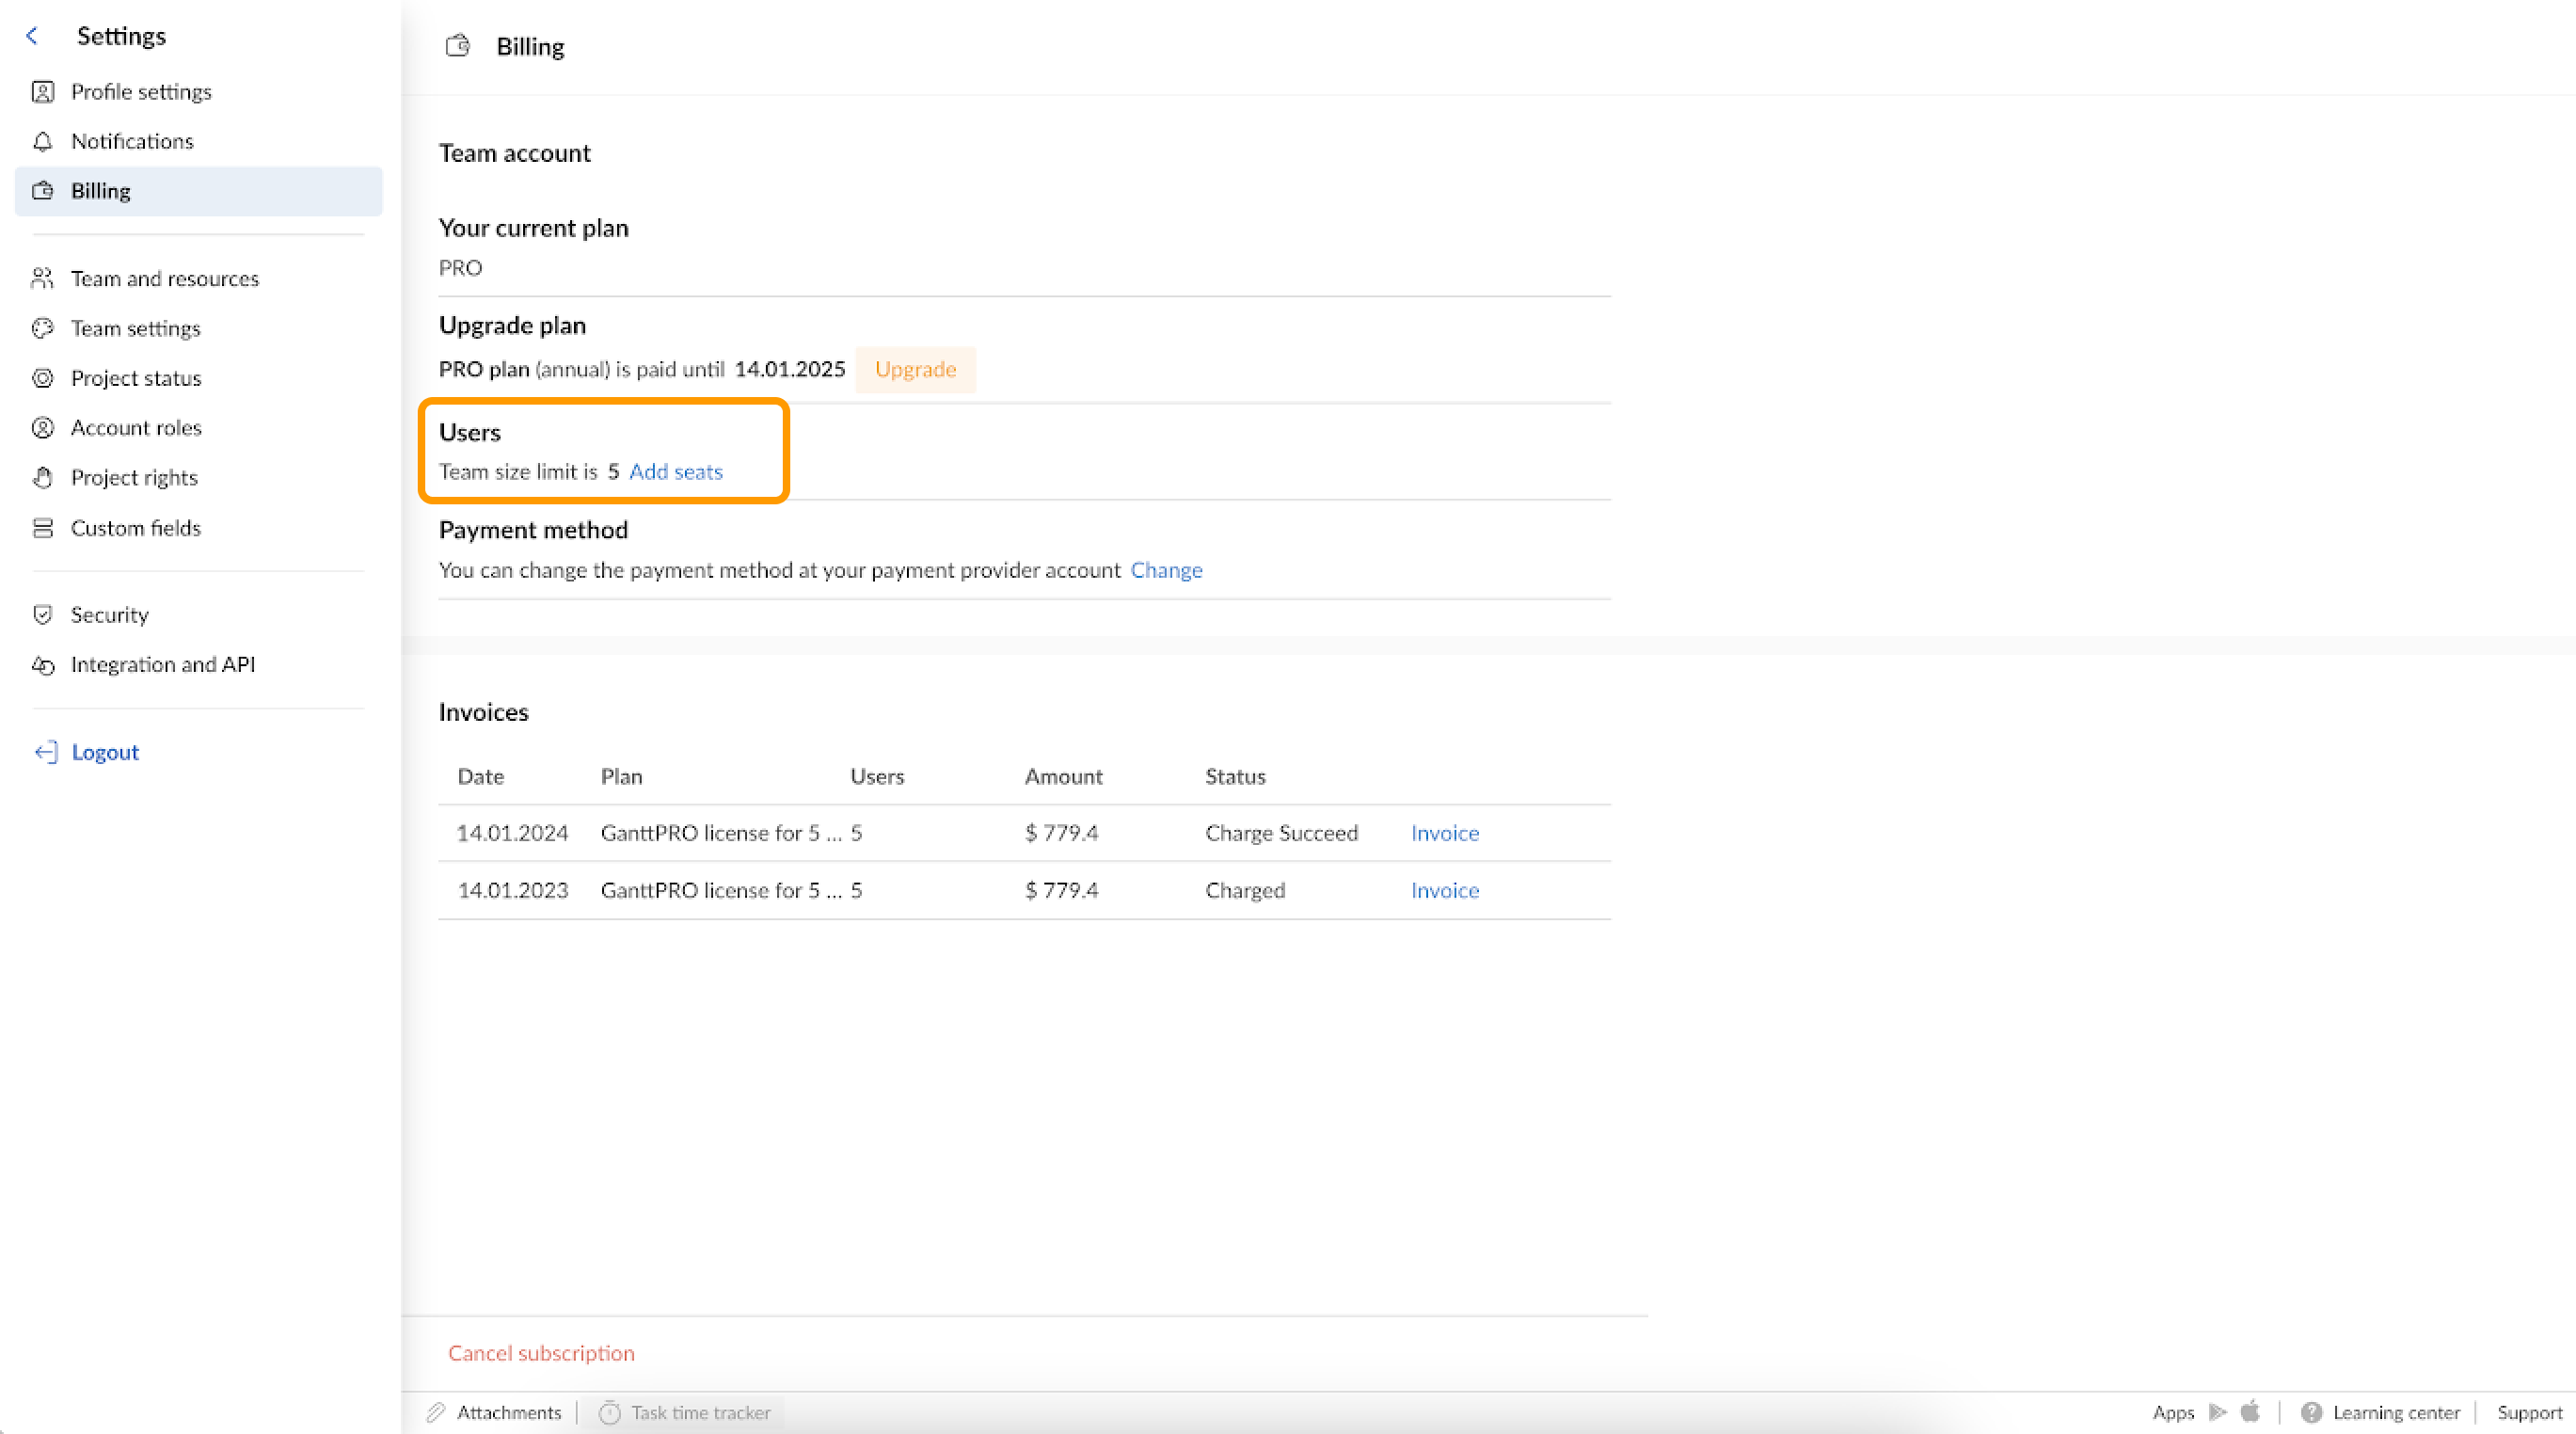The height and width of the screenshot is (1434, 2576).
Task: Select the Security shield icon
Action: [x=43, y=614]
